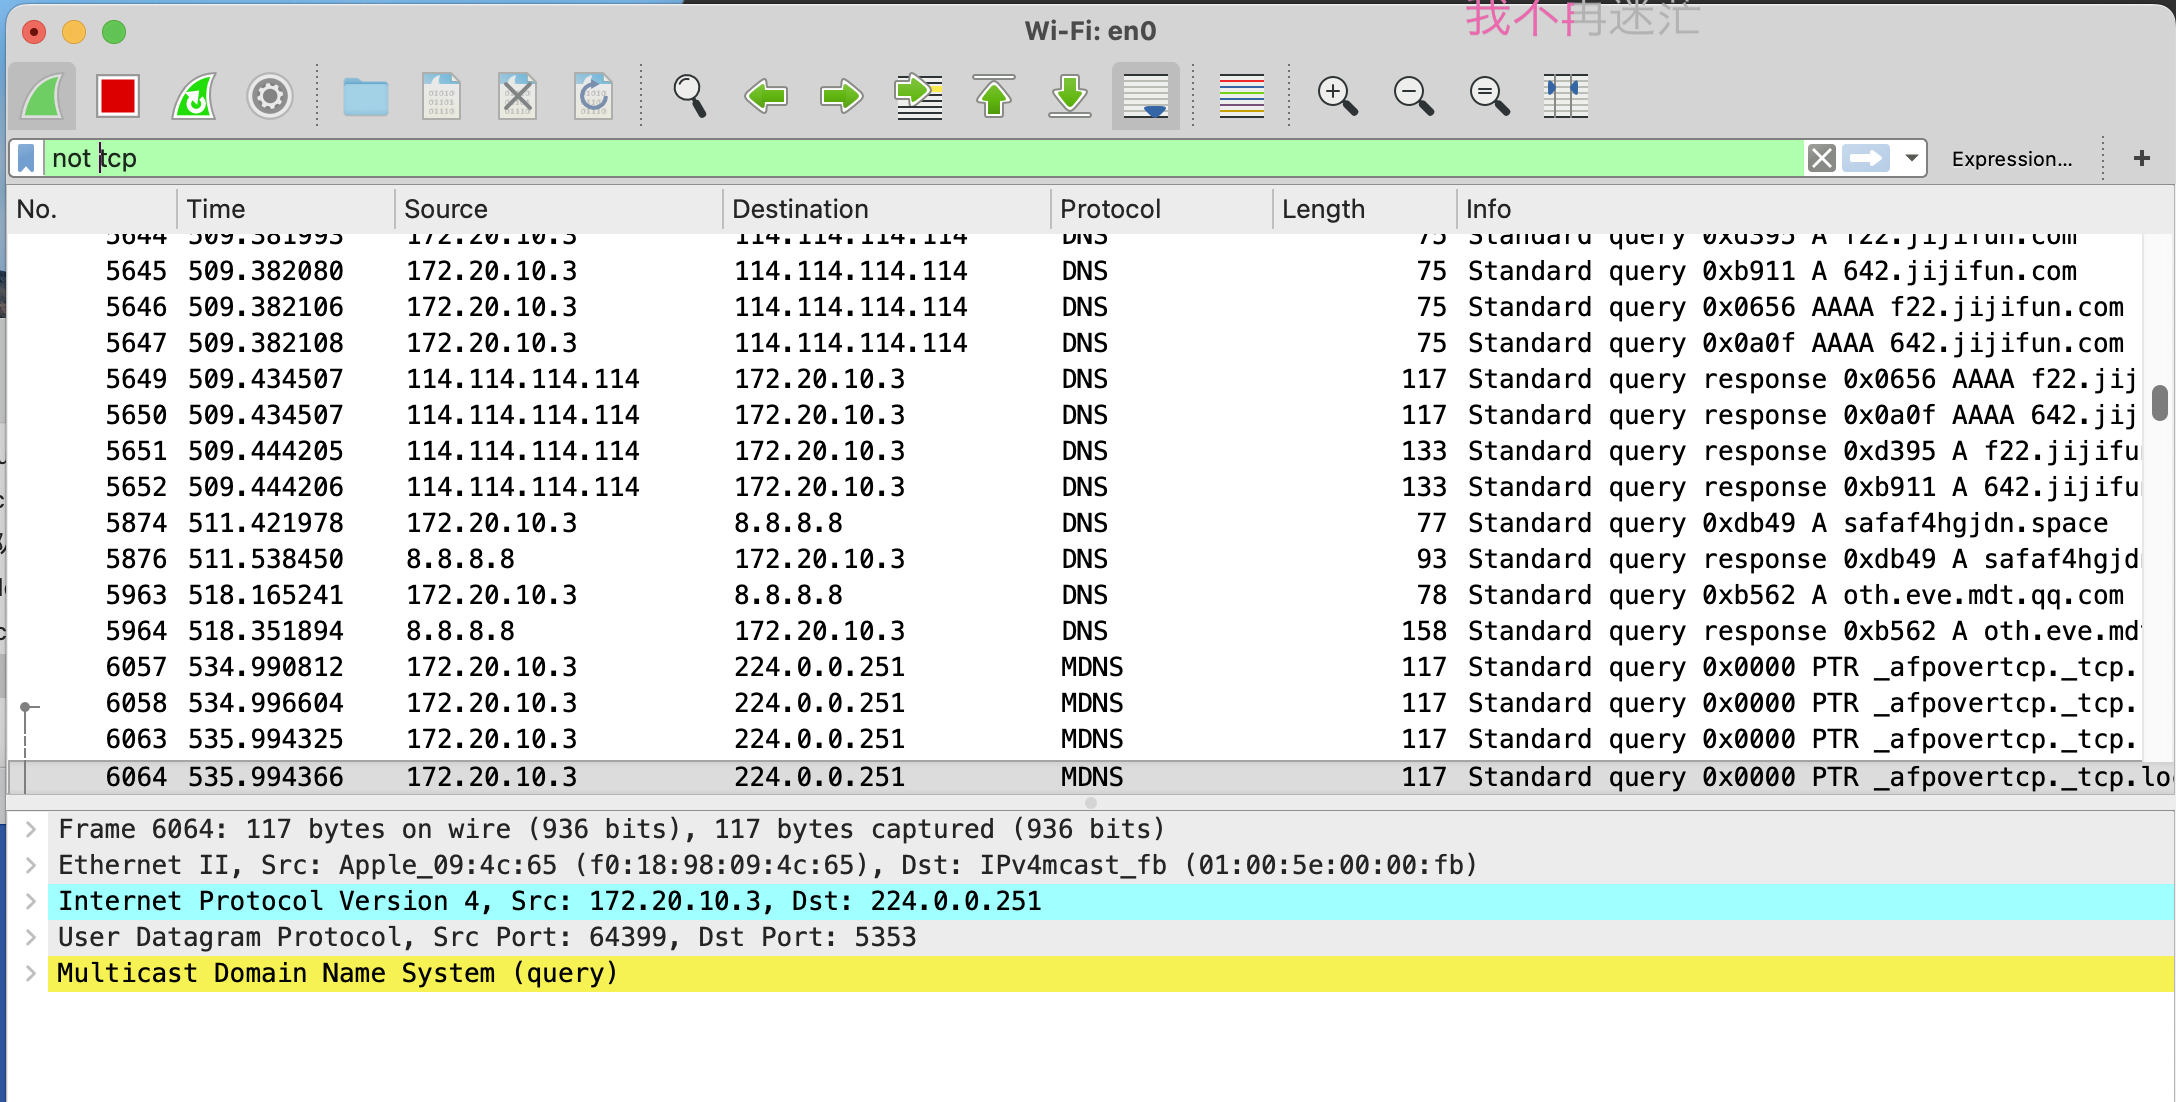The width and height of the screenshot is (2176, 1102).
Task: Reset text size to normal
Action: coord(1489,97)
